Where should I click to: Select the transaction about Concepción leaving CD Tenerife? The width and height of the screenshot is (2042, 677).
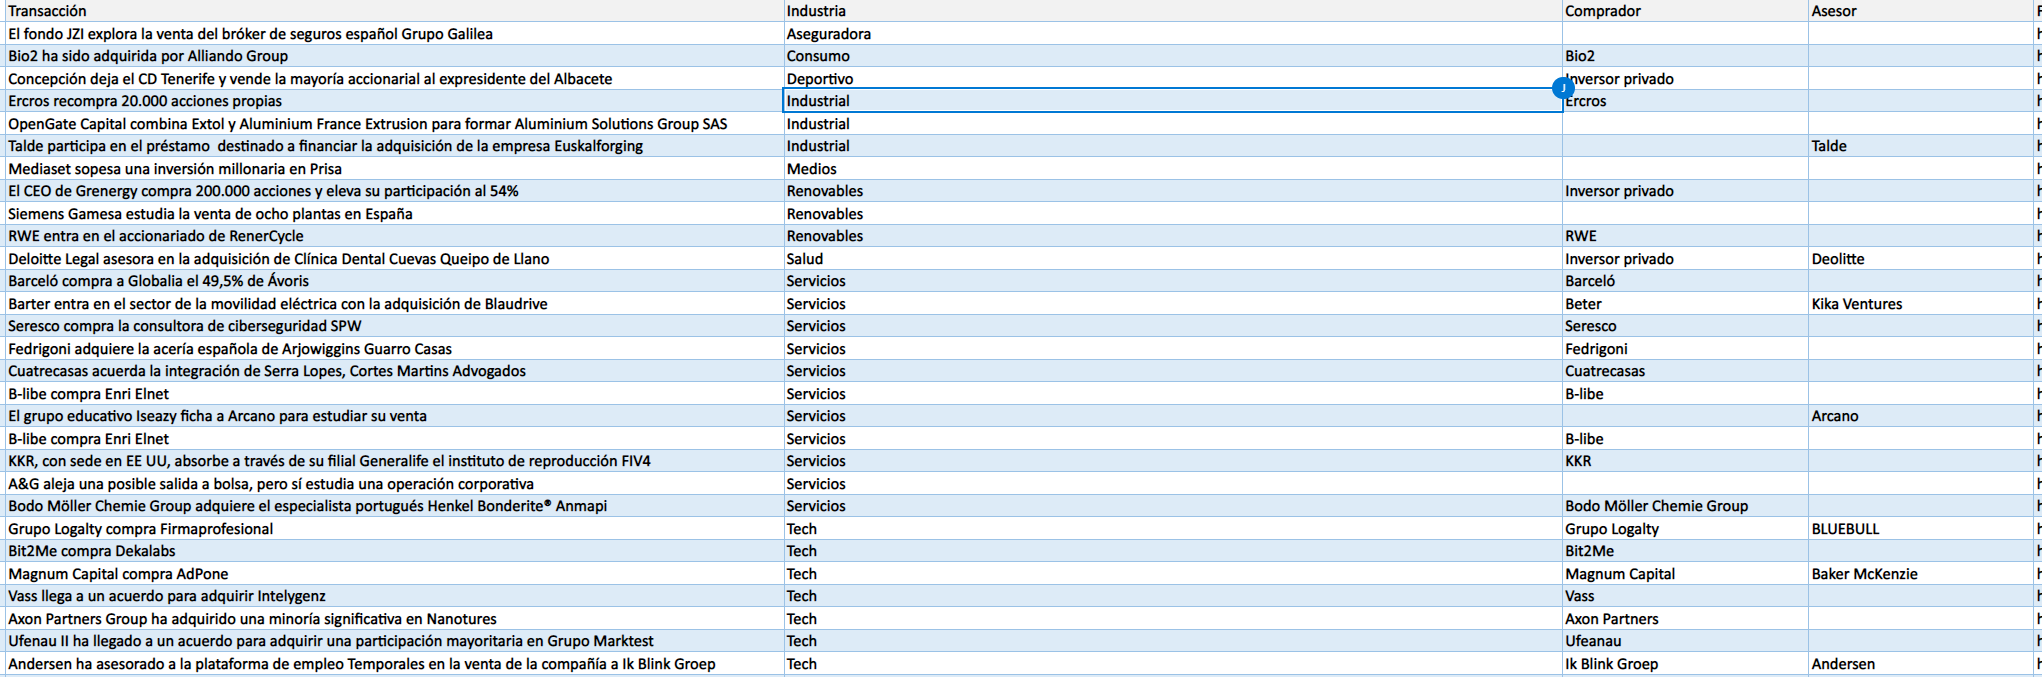(394, 79)
